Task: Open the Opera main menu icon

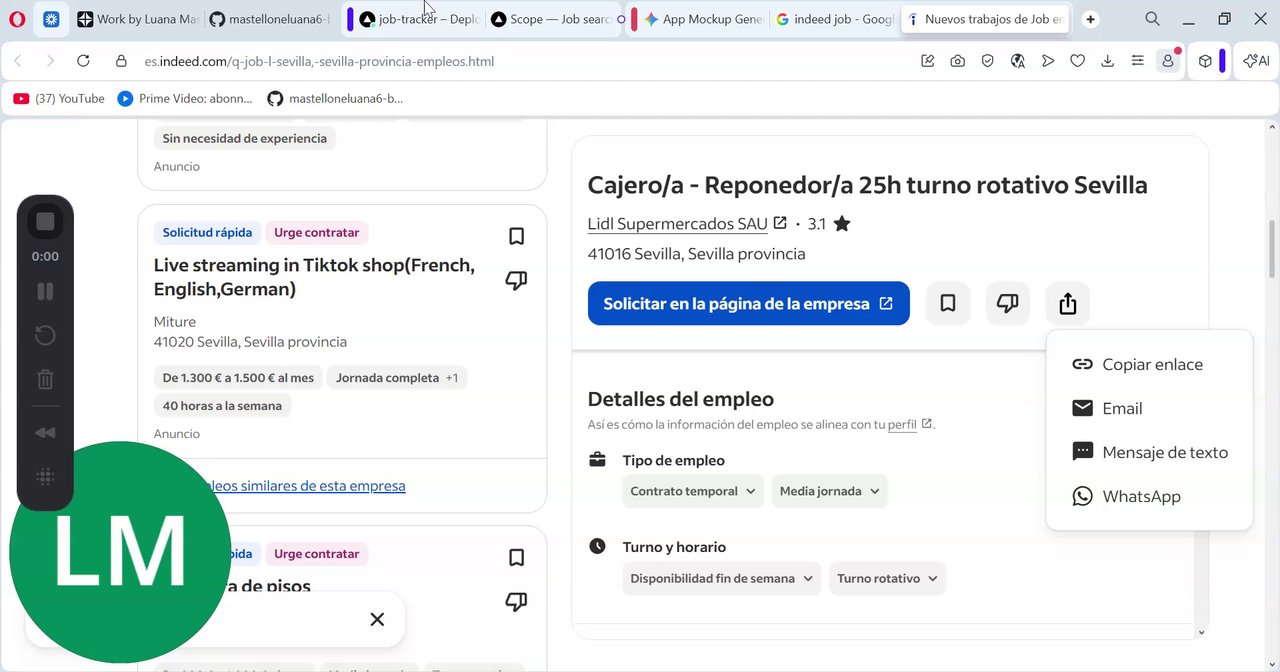Action: point(17,19)
